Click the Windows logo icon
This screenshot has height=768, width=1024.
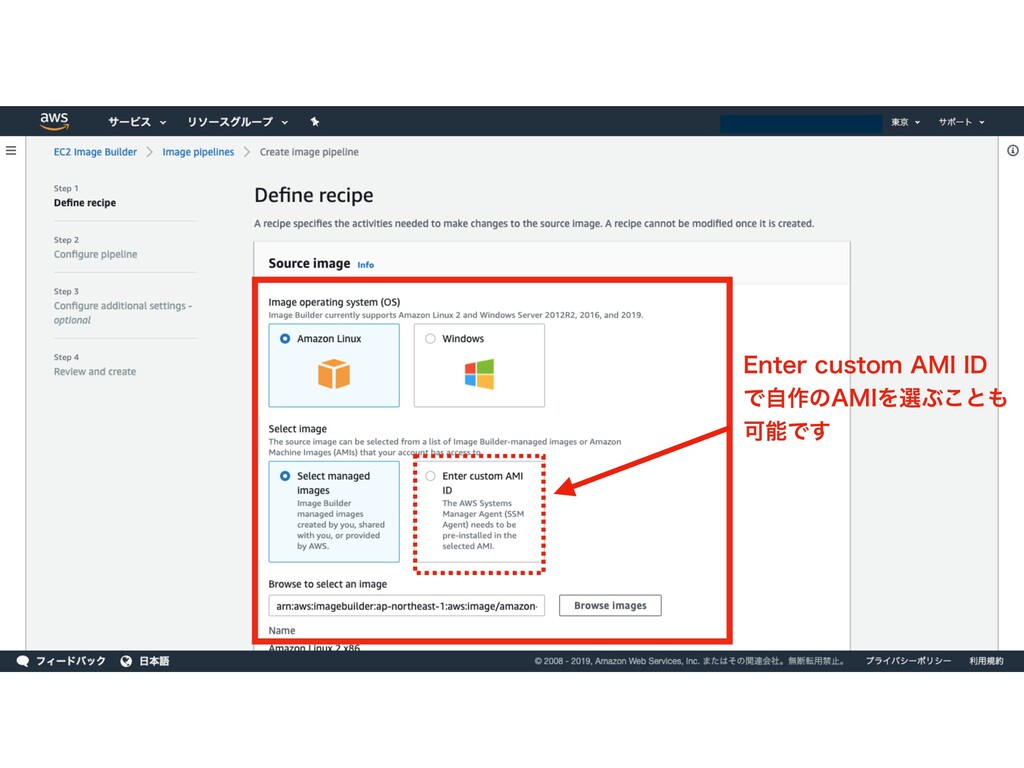coord(479,374)
